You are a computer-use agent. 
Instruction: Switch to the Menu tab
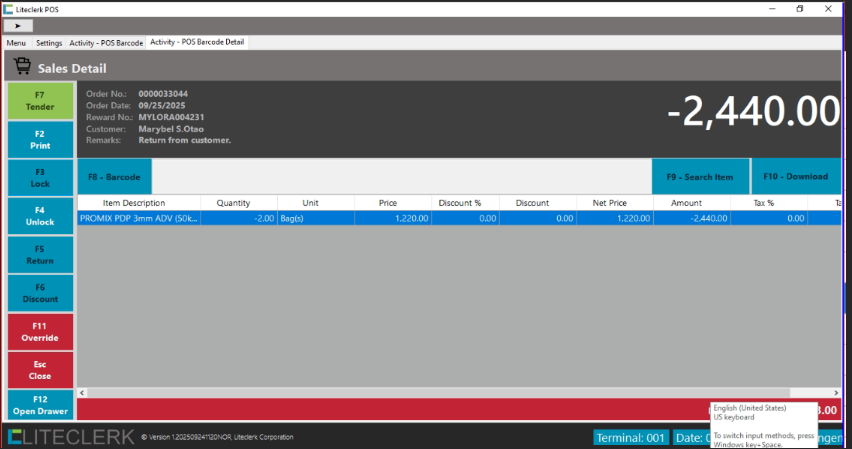click(16, 43)
